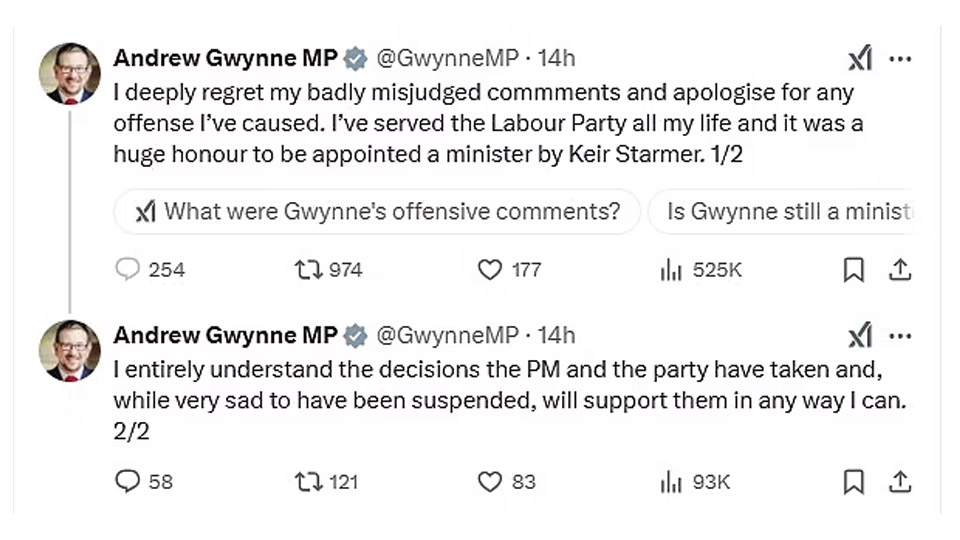Open Grok icon on the second tweet
The width and height of the screenshot is (960, 540).
point(860,336)
